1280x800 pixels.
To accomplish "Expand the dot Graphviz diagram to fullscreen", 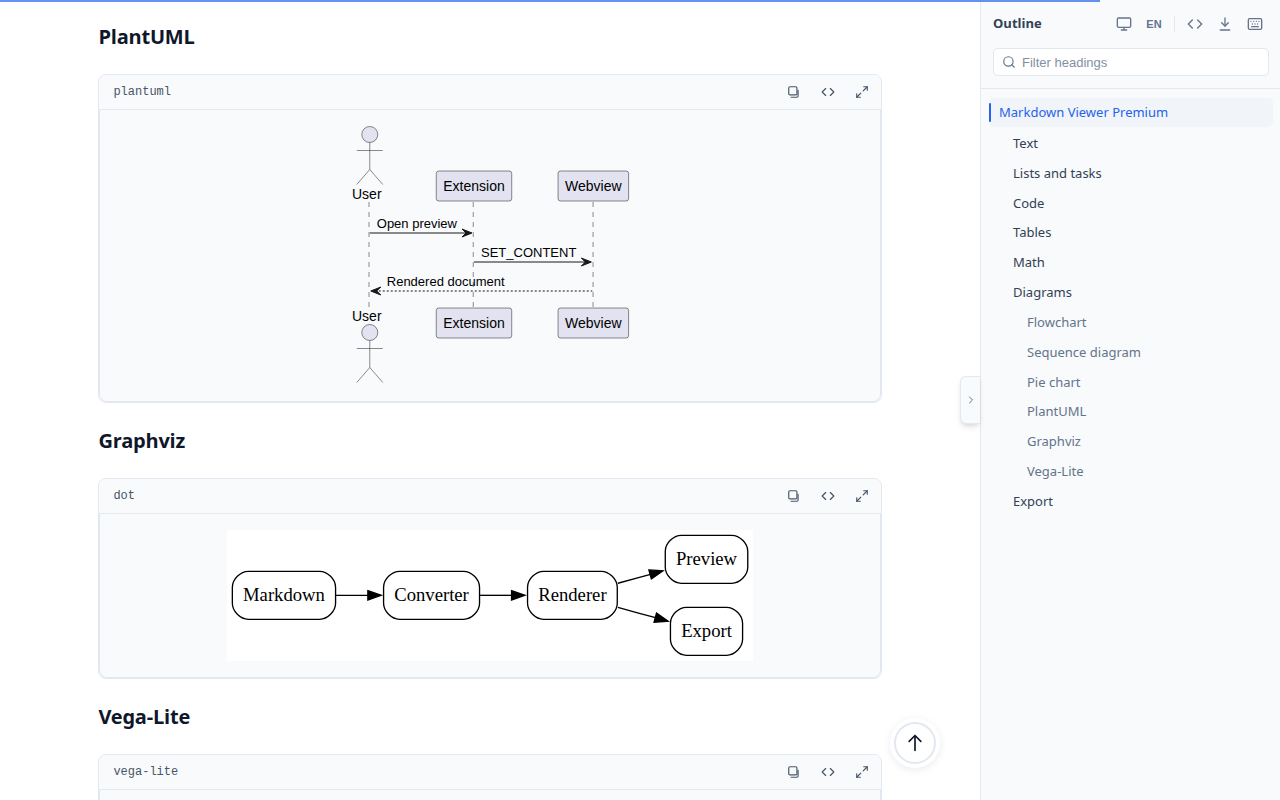I will pos(862,496).
